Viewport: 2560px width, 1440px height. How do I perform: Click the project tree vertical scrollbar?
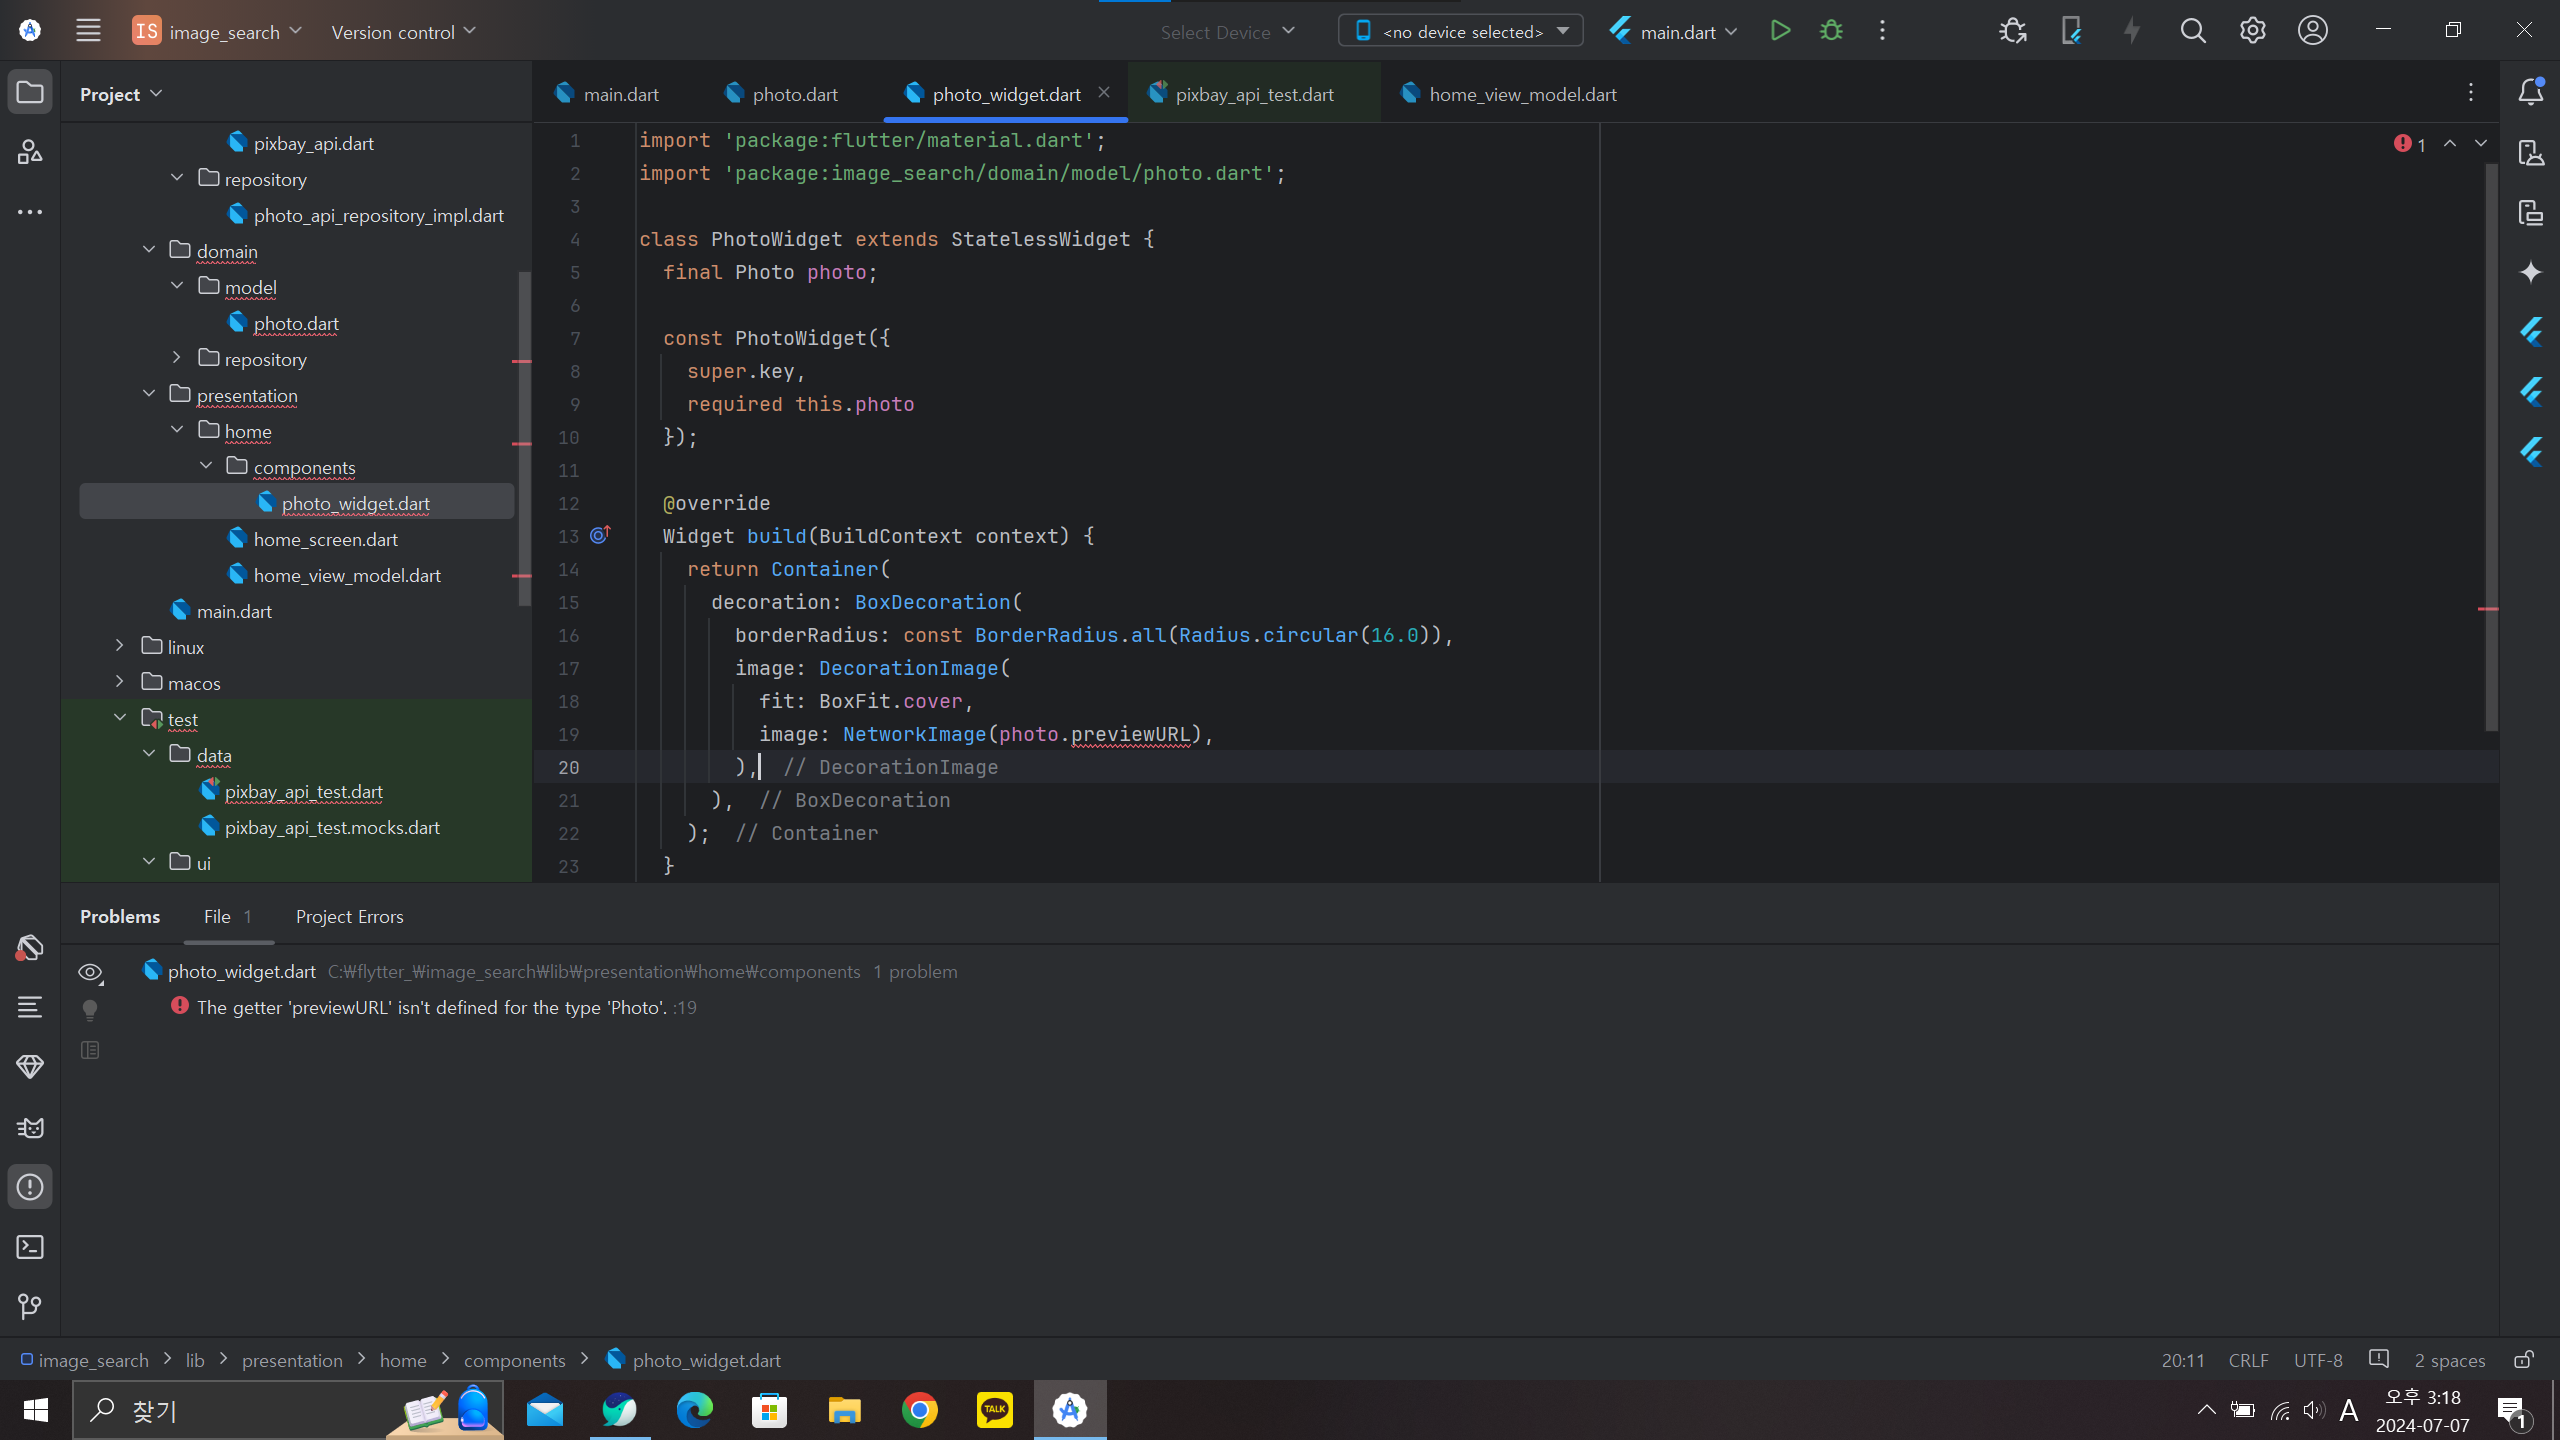[x=525, y=438]
